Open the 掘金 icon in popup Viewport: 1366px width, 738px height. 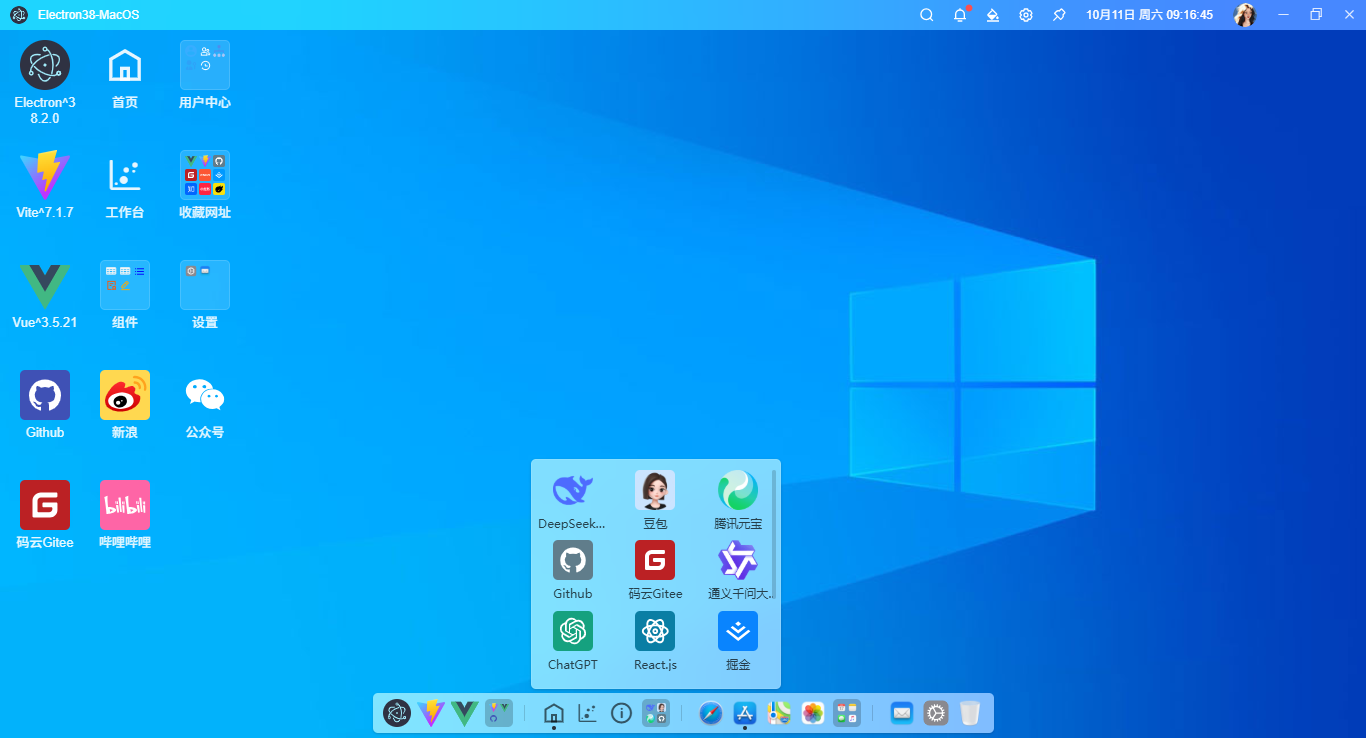[737, 631]
